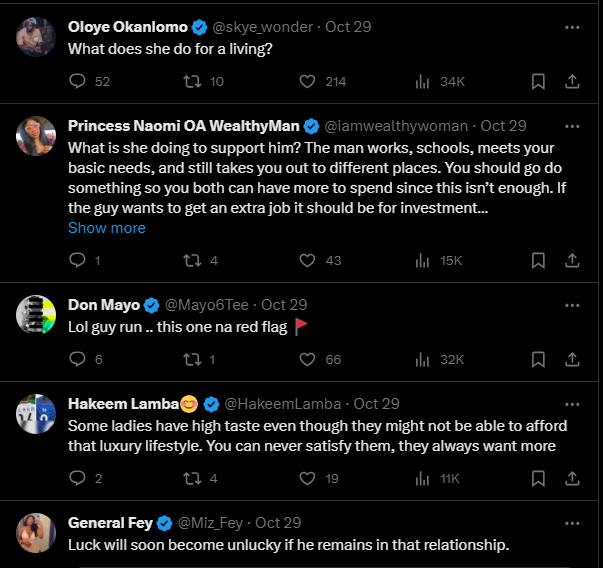Bookmark Oloye Okanlomo's tweet

(537, 81)
